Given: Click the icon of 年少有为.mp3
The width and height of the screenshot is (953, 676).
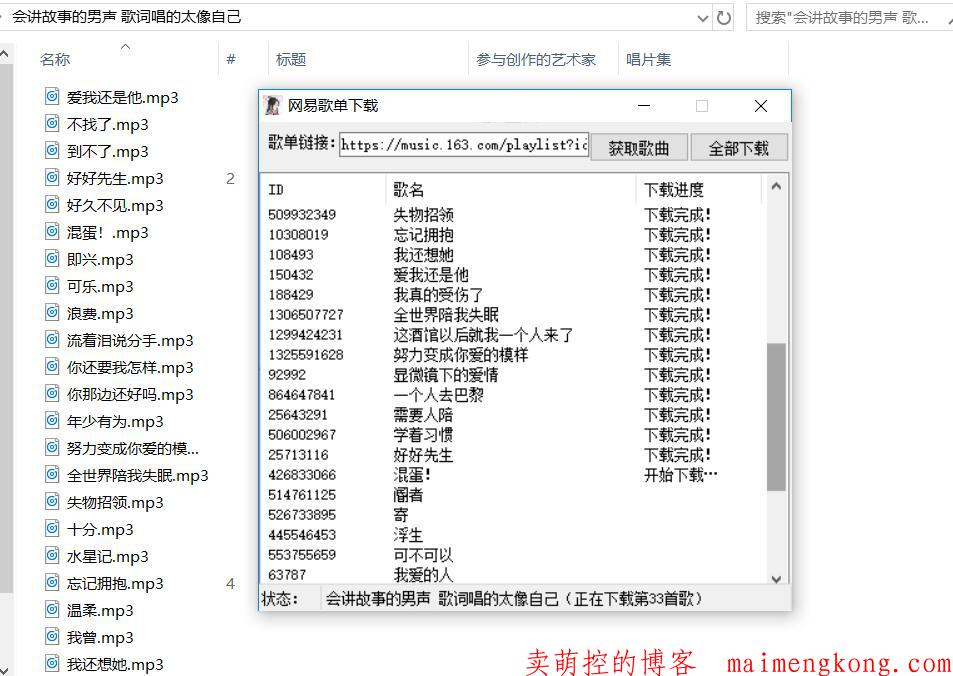Looking at the screenshot, I should pyautogui.click(x=52, y=421).
